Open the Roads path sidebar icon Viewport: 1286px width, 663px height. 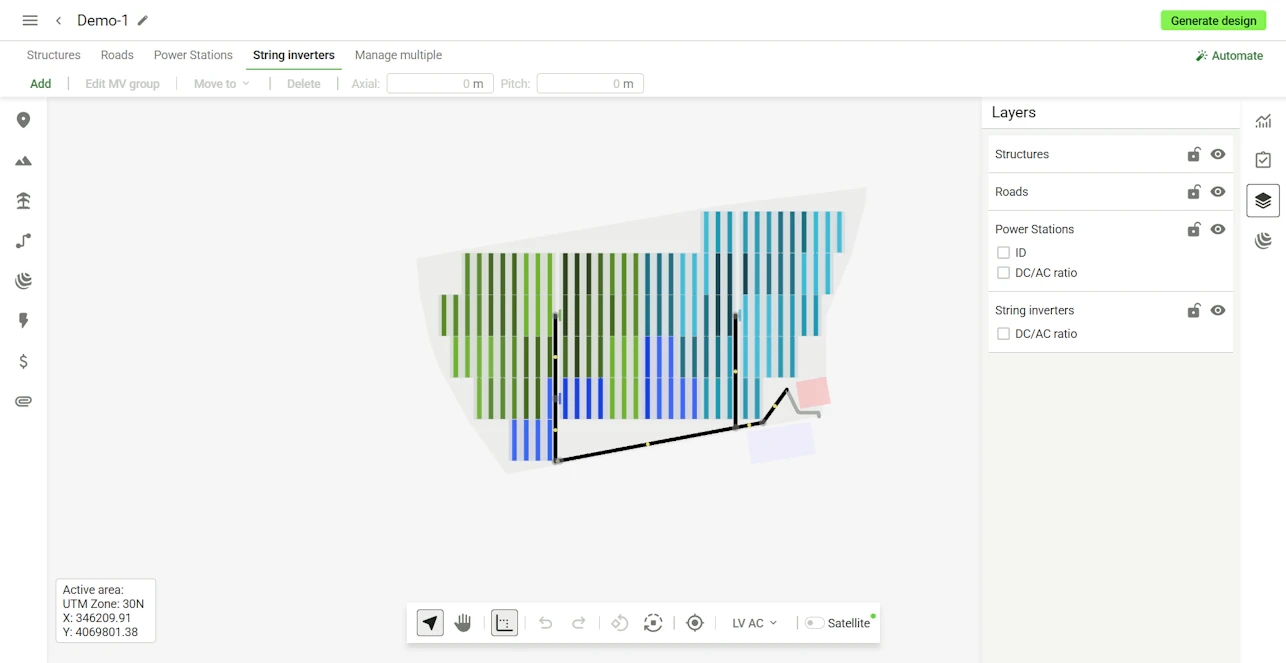point(23,241)
